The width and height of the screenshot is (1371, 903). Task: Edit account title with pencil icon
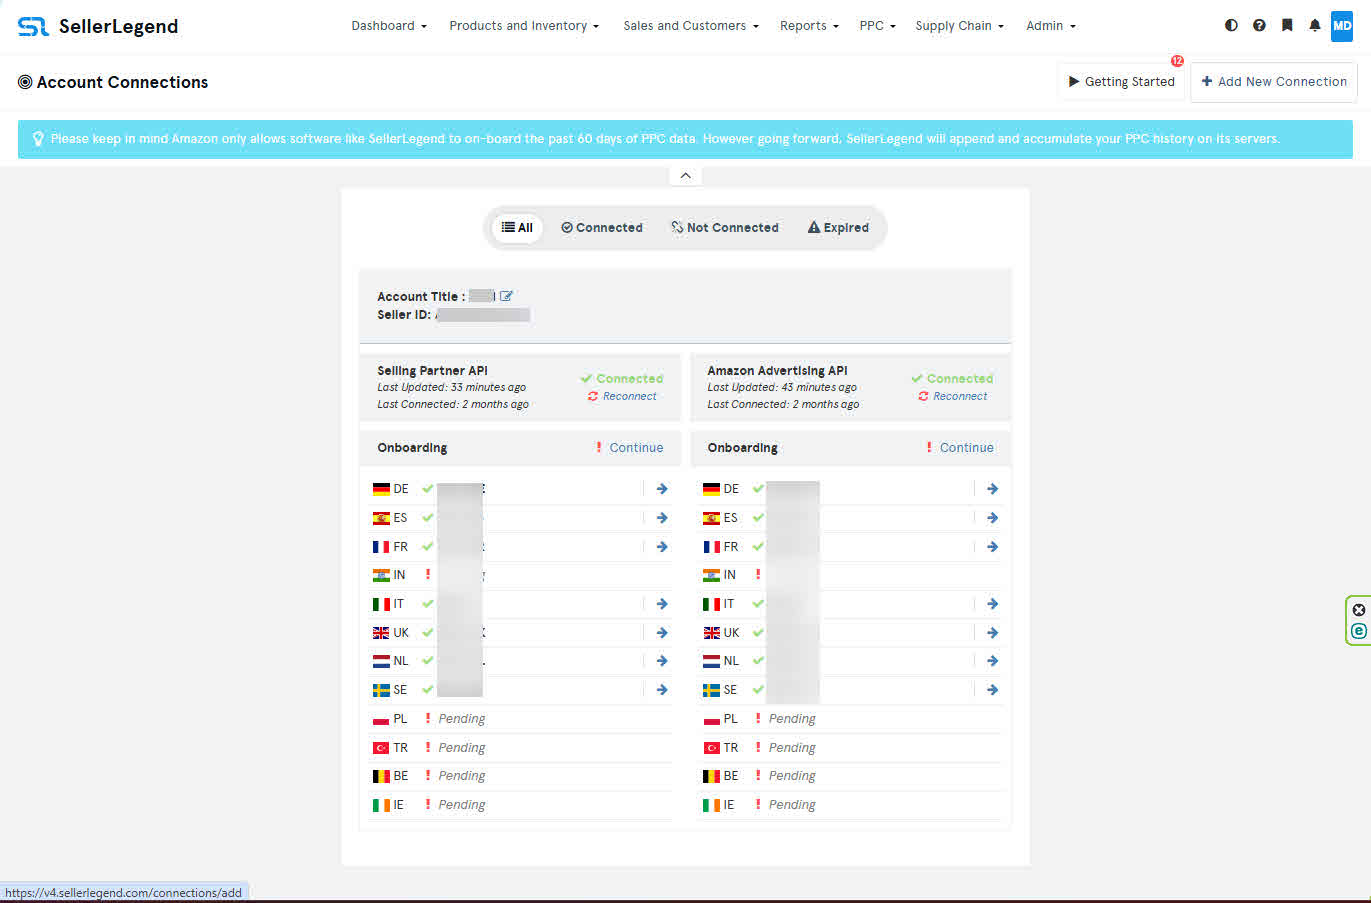tap(506, 296)
